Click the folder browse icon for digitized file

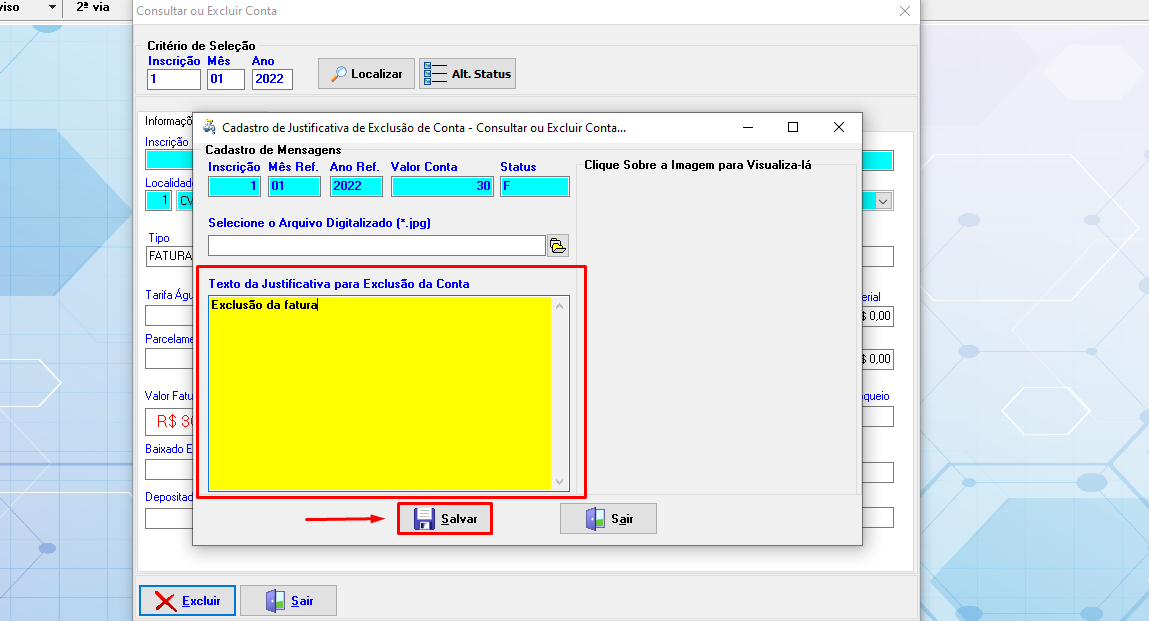(x=557, y=246)
